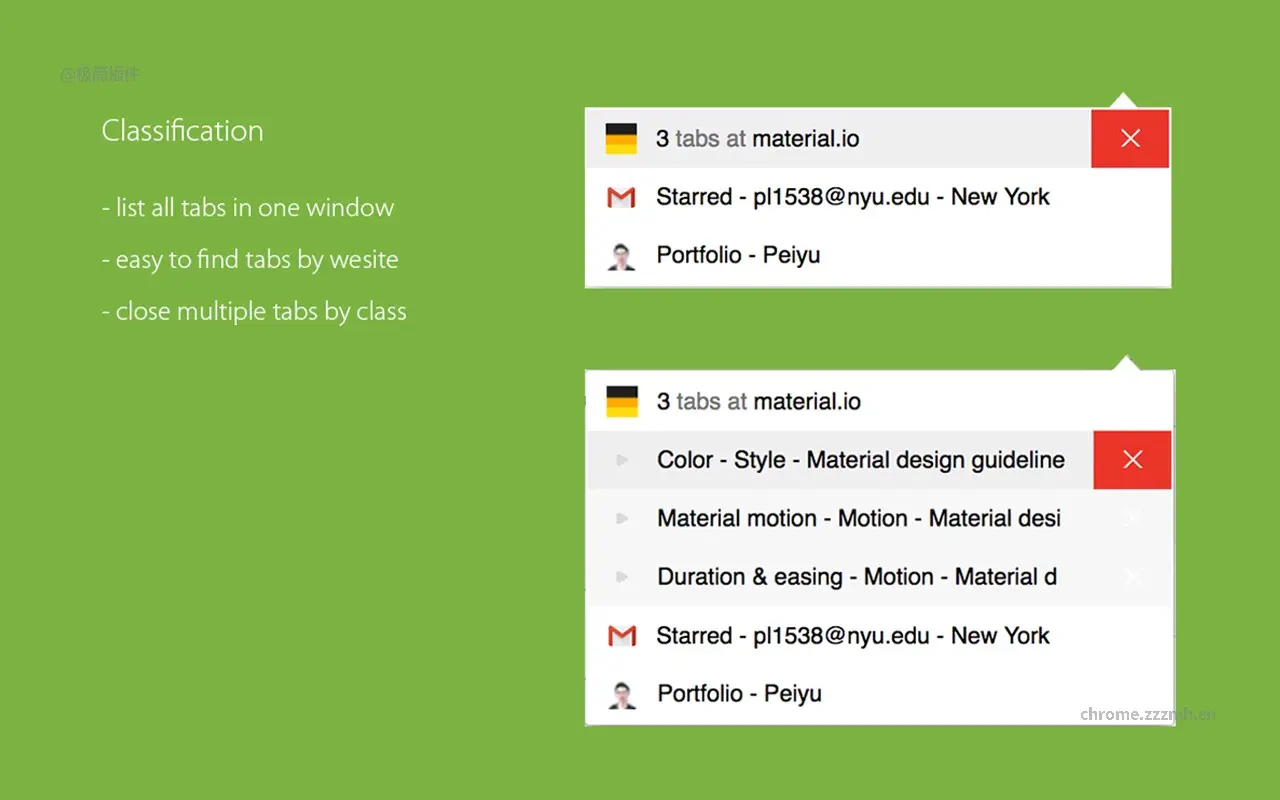Click the material.io favicon in the collapsed popup

tap(621, 139)
